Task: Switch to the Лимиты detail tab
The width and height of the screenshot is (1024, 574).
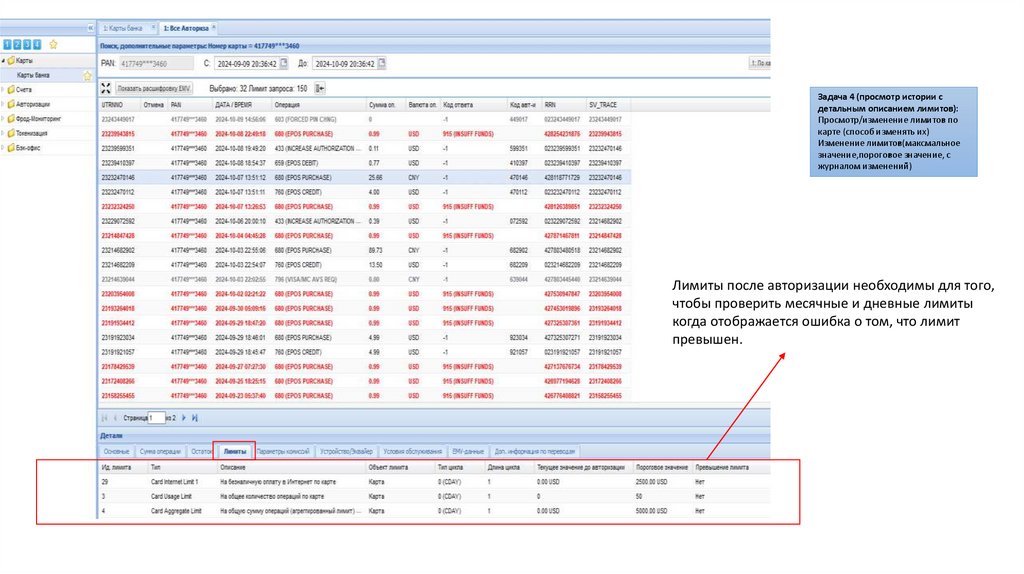Action: click(x=235, y=452)
